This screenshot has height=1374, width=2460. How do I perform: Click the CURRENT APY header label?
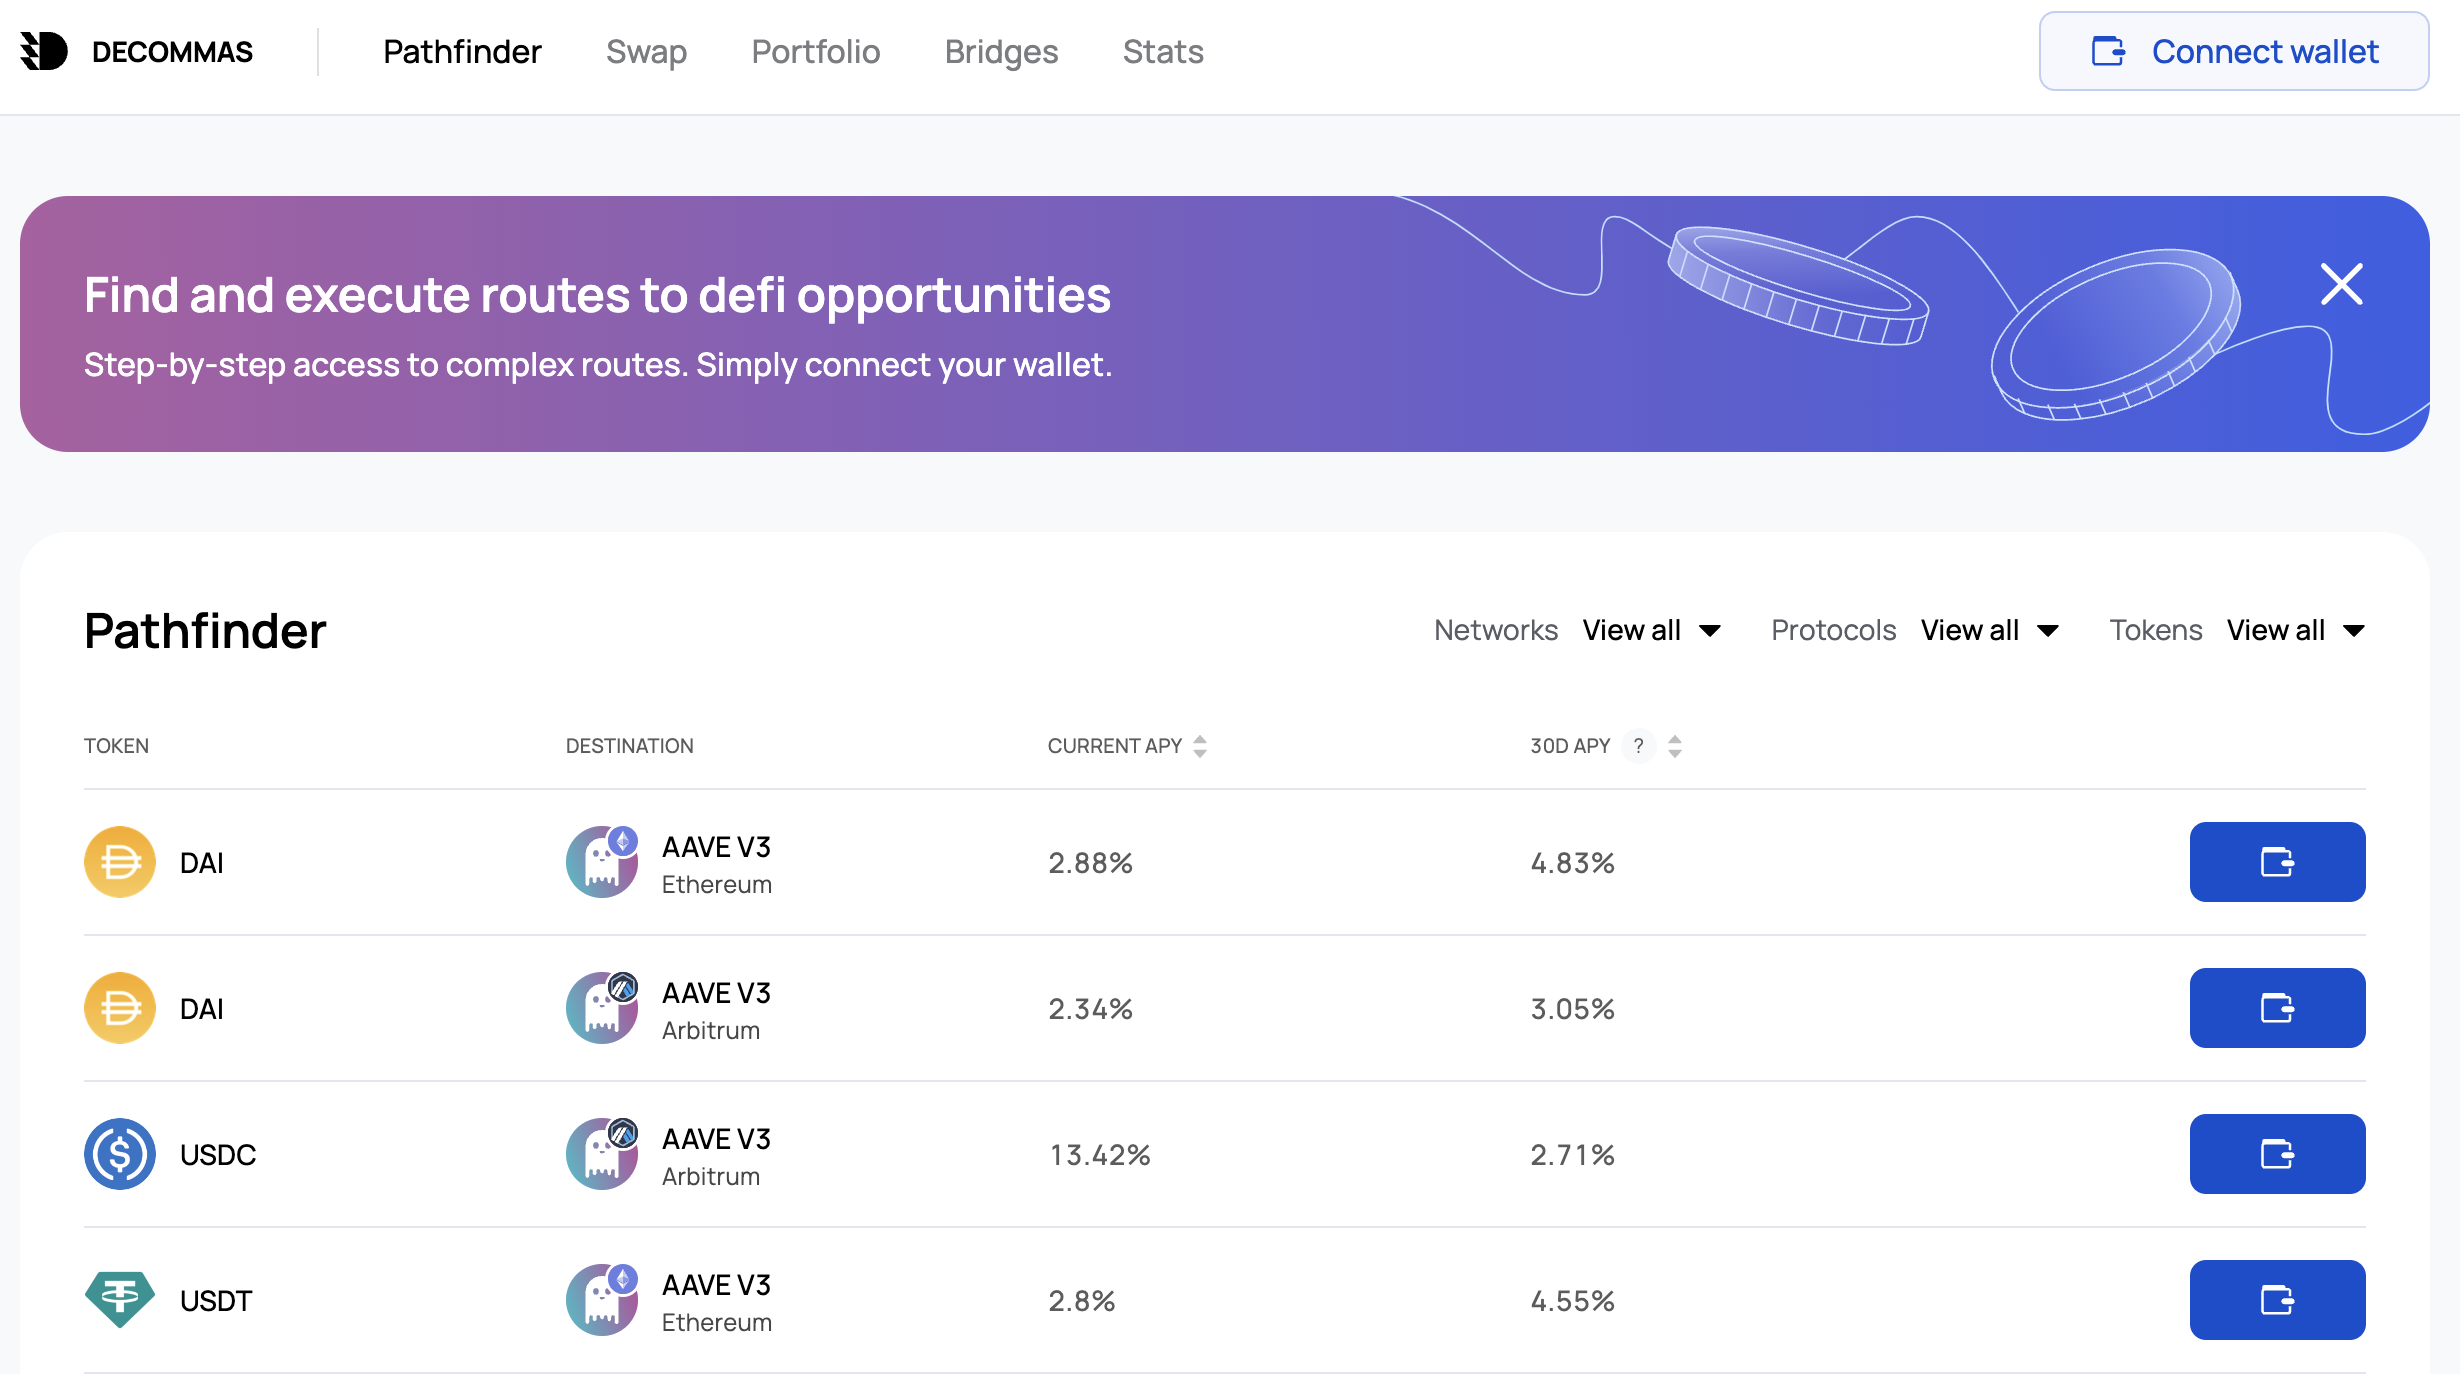tap(1114, 746)
